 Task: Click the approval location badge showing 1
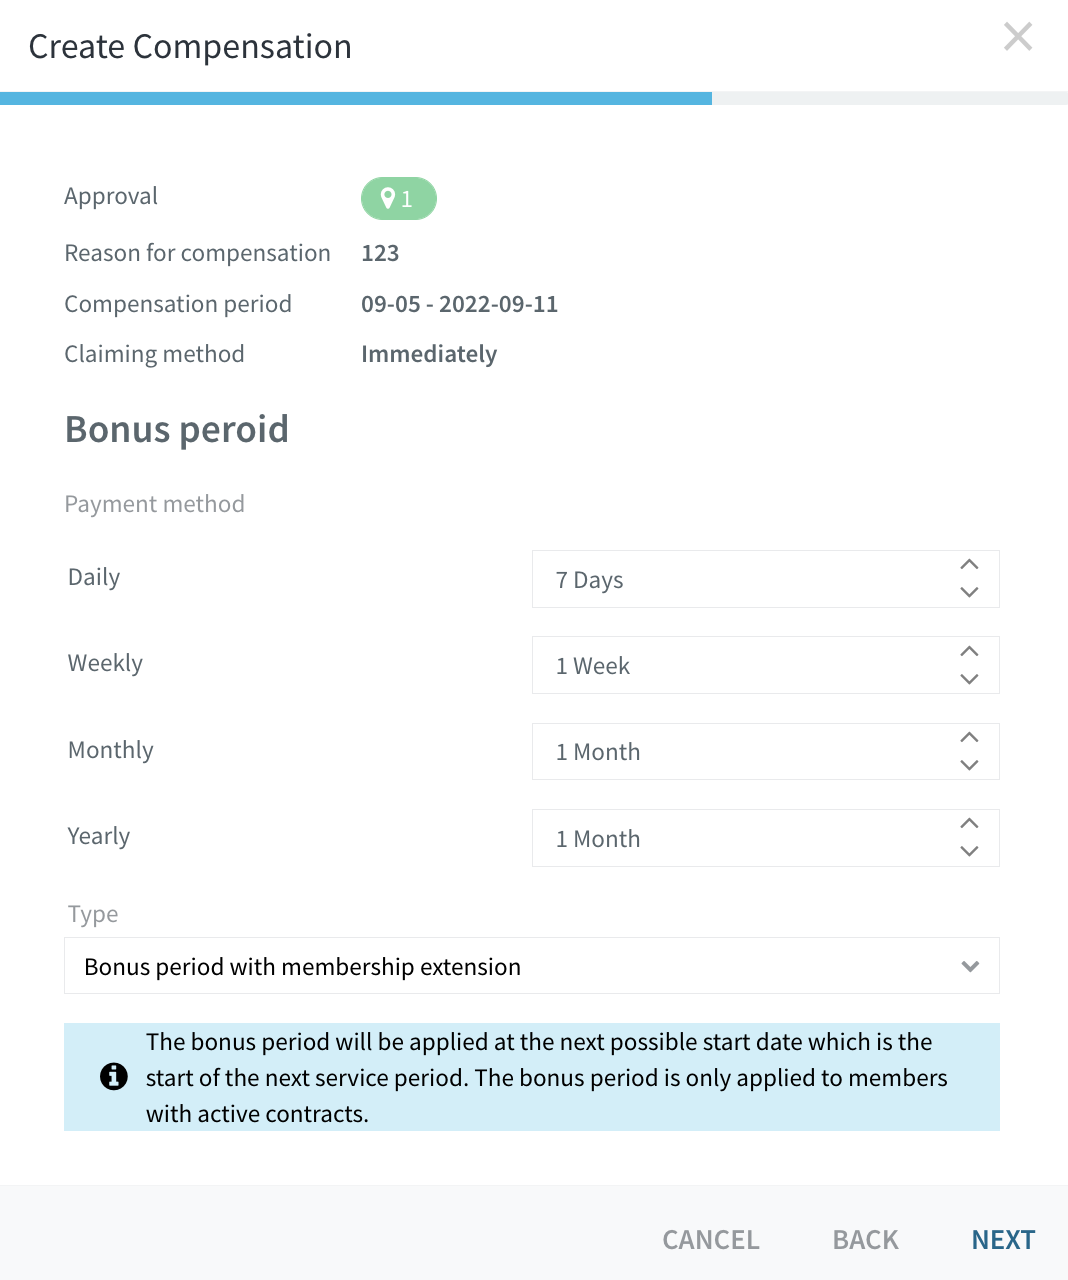[x=399, y=198]
